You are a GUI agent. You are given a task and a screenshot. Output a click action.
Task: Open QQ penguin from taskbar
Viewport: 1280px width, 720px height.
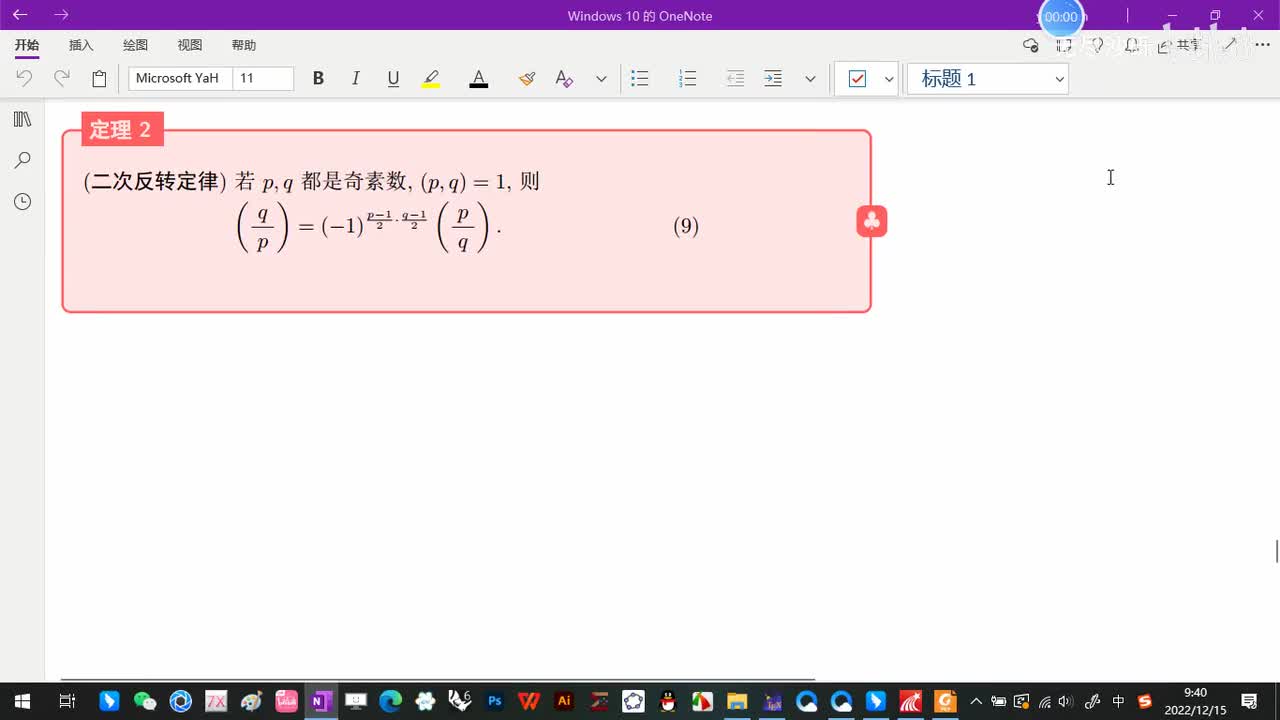click(668, 701)
